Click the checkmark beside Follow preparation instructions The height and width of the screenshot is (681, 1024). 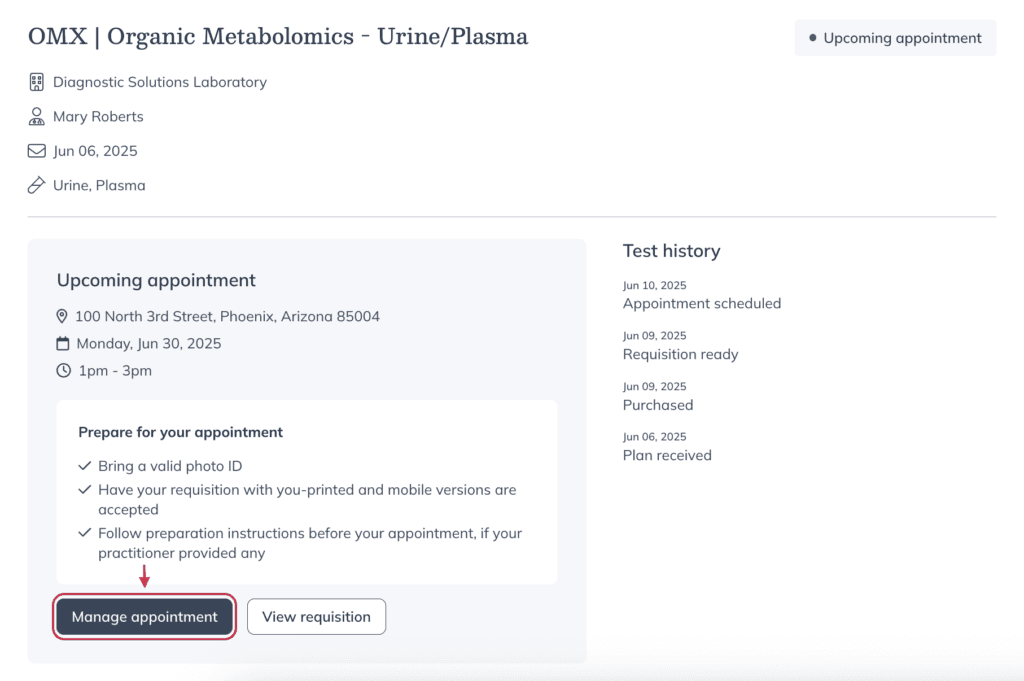click(84, 533)
